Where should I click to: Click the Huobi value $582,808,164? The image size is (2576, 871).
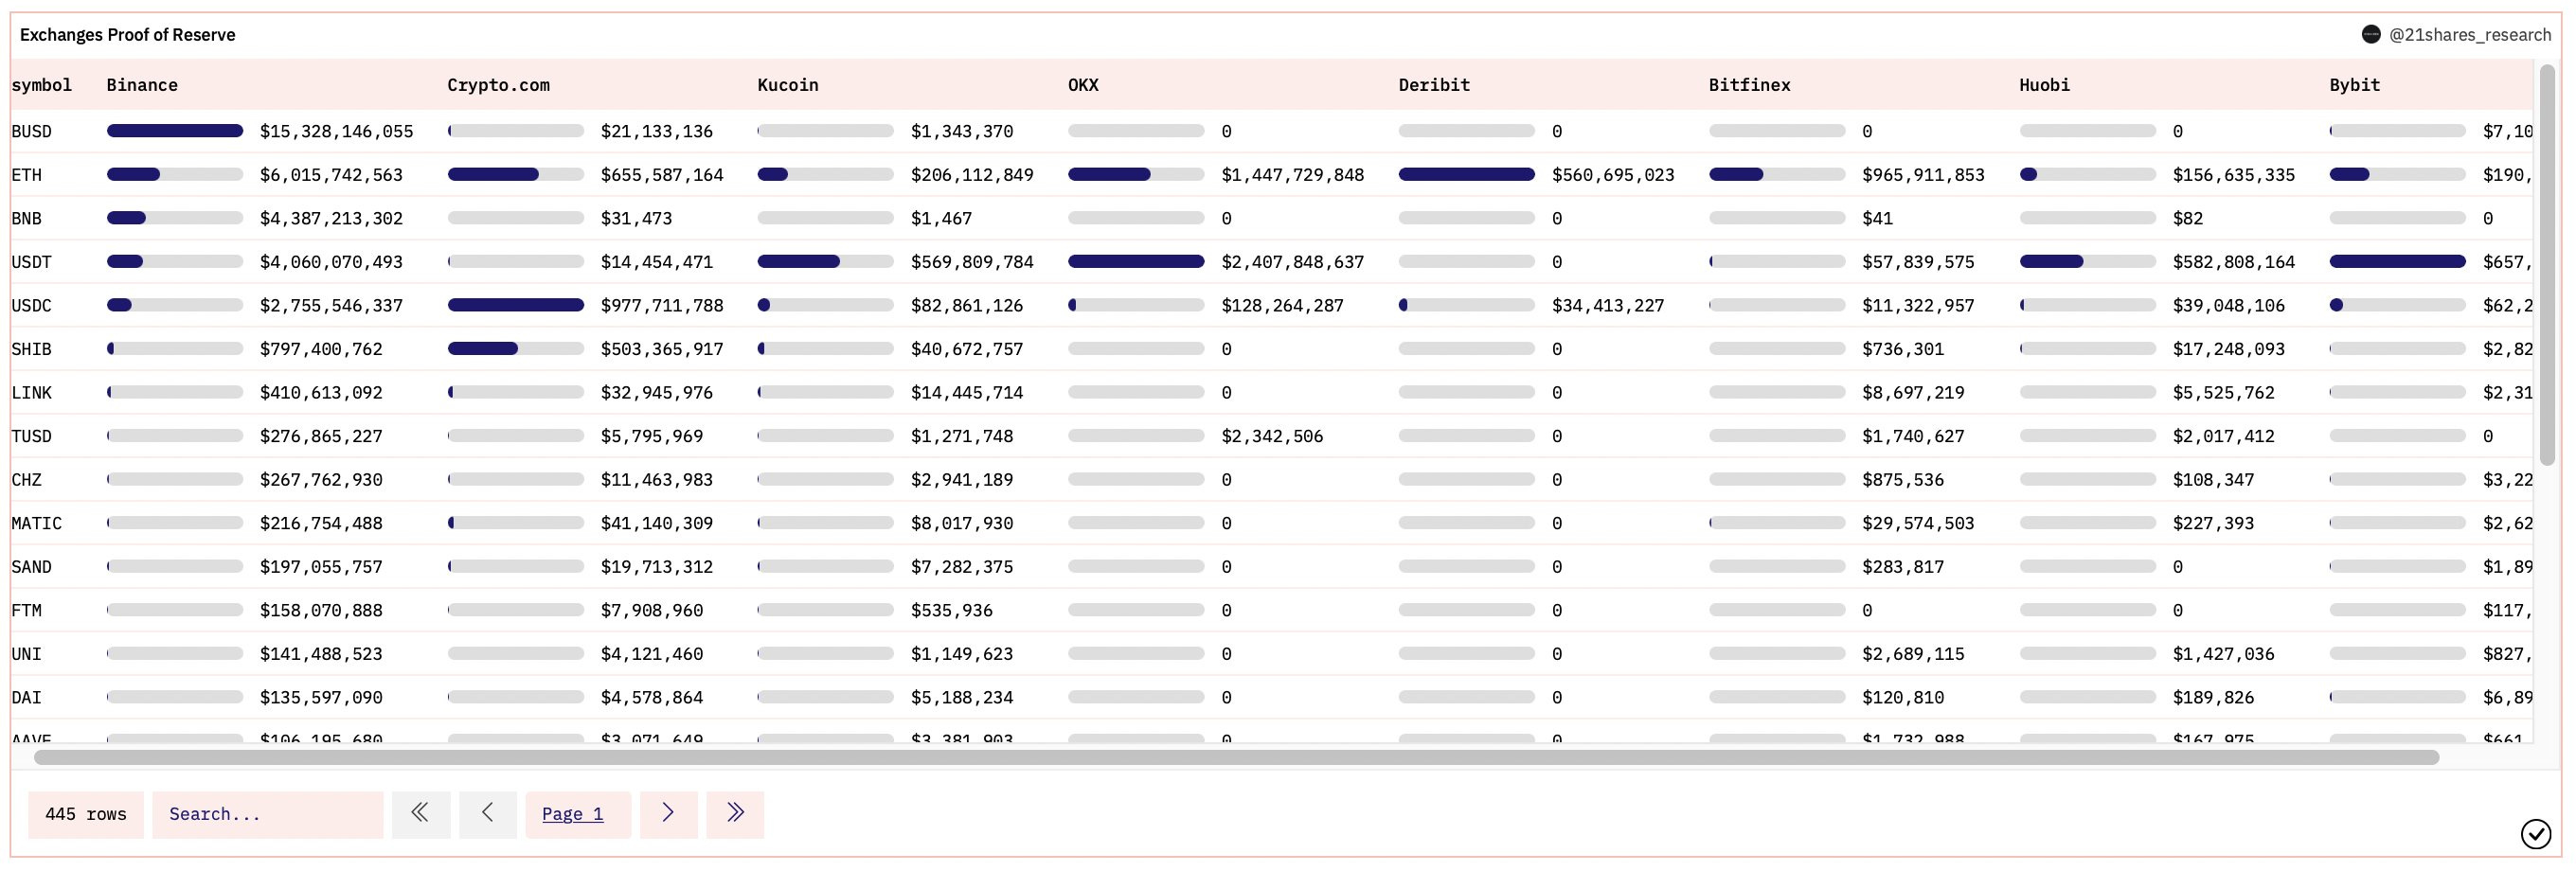pos(2234,262)
